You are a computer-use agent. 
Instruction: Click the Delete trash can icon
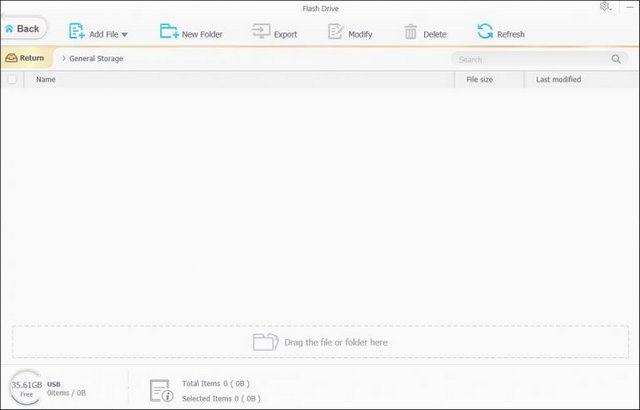pyautogui.click(x=410, y=32)
